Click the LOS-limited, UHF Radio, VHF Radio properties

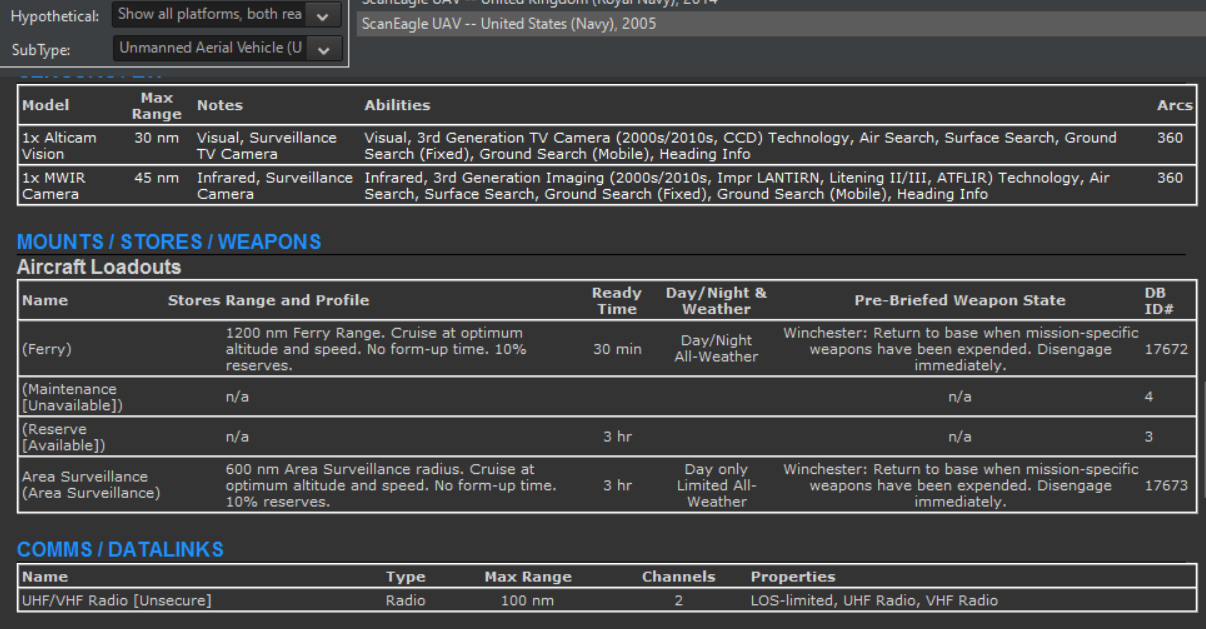click(874, 601)
